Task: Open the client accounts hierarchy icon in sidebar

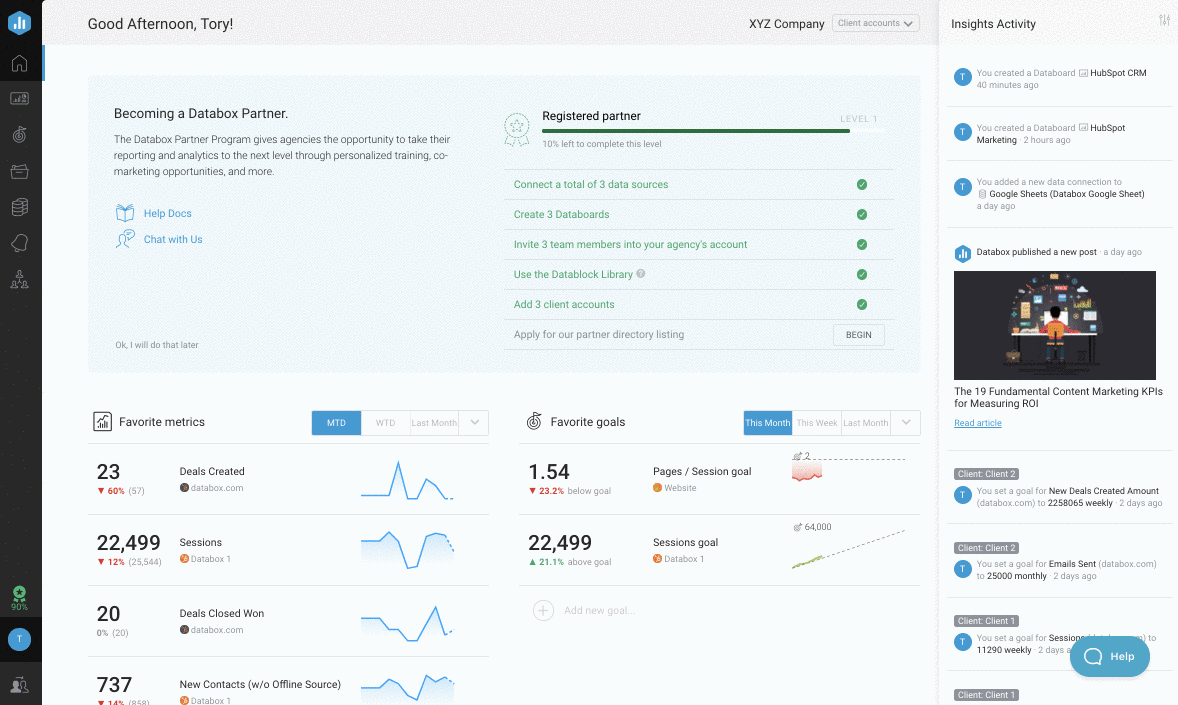Action: [20, 280]
